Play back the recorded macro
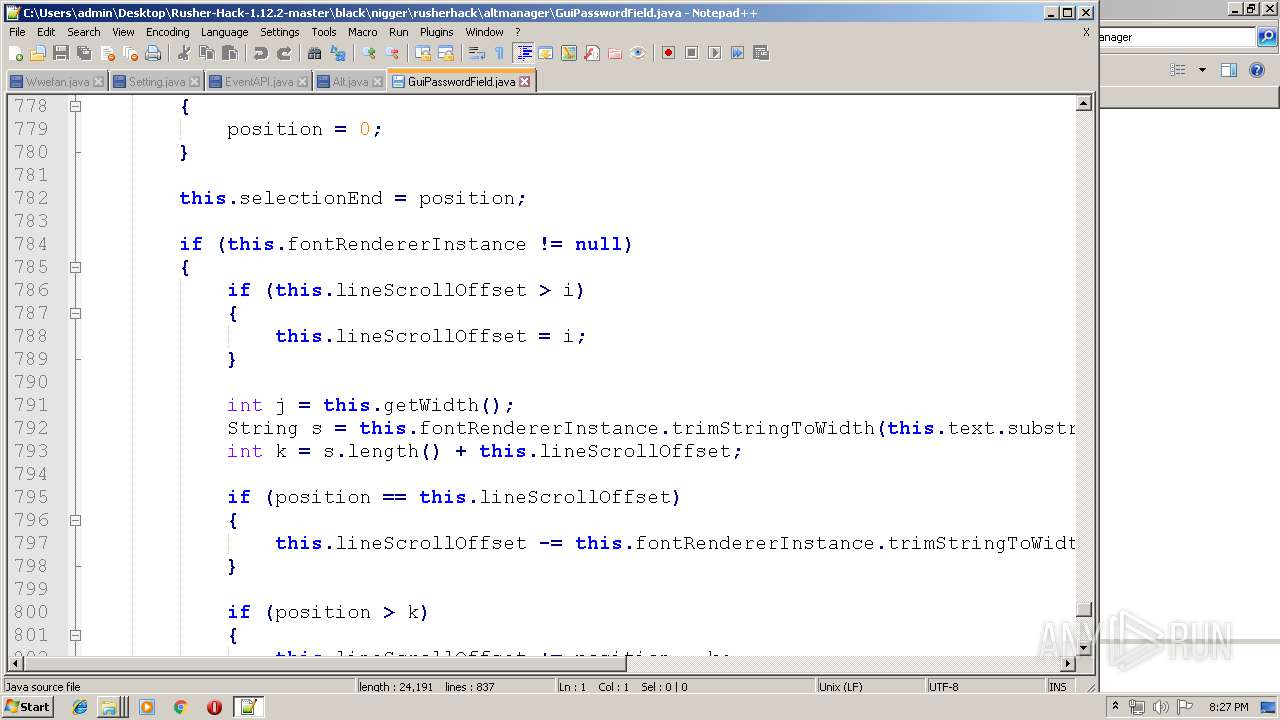 click(714, 53)
